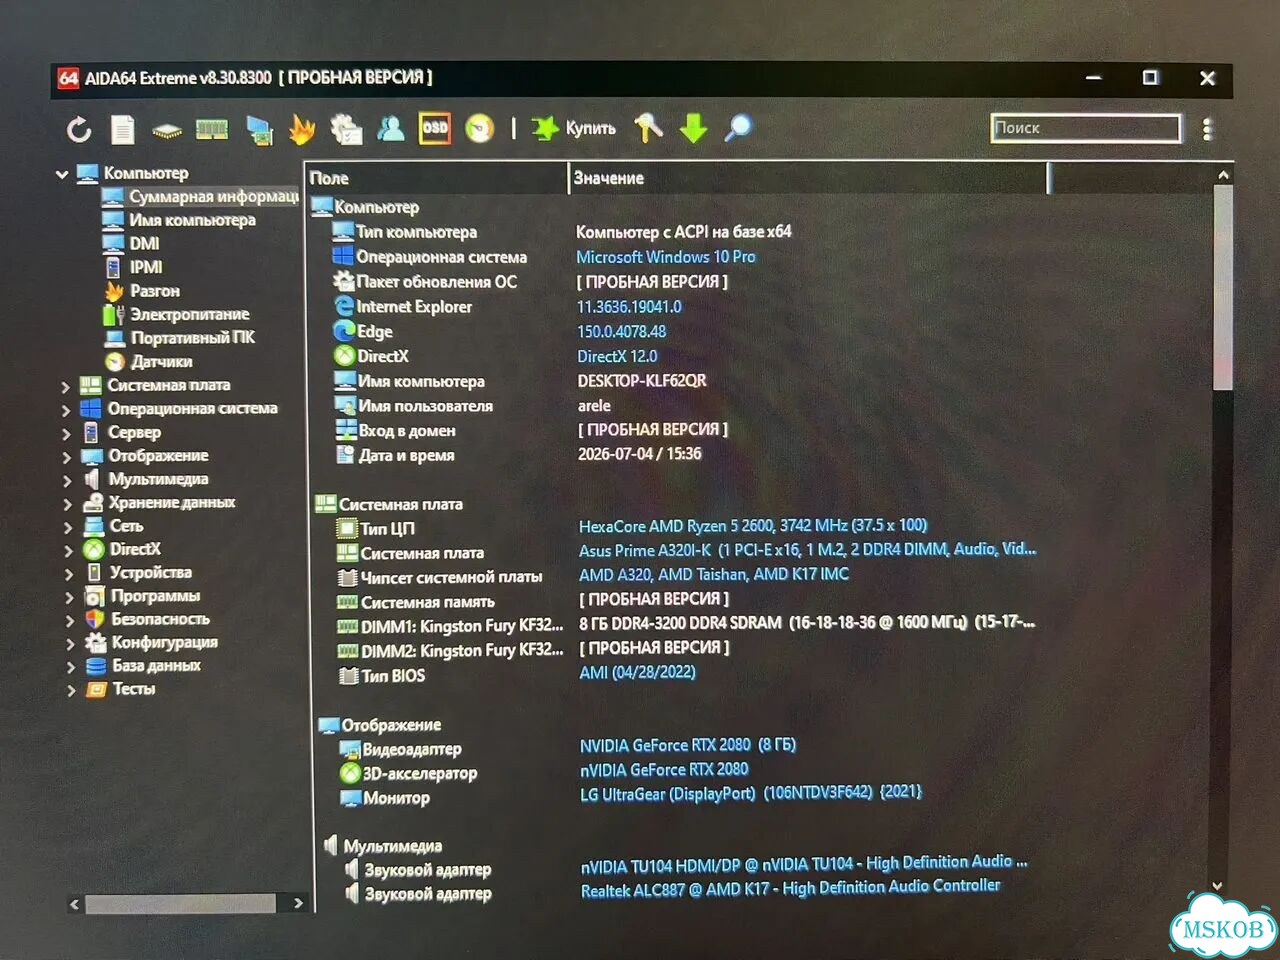Click the motherboard chip toolbar icon
The width and height of the screenshot is (1280, 960).
pyautogui.click(x=167, y=131)
